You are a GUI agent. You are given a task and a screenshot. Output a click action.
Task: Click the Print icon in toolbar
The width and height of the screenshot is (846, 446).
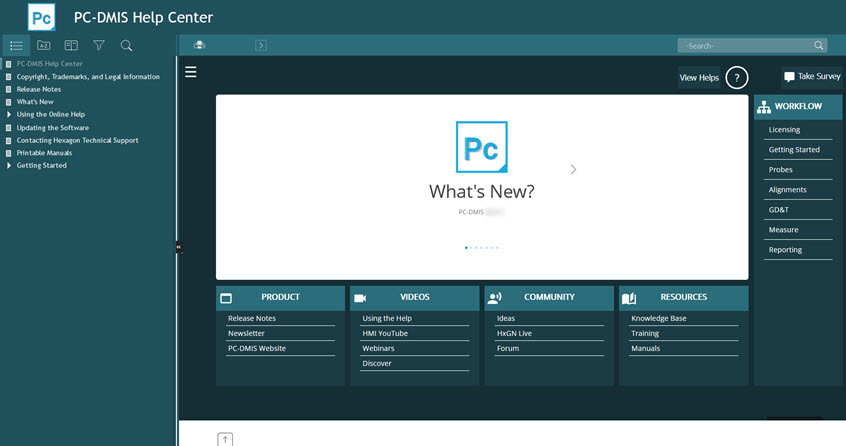200,45
